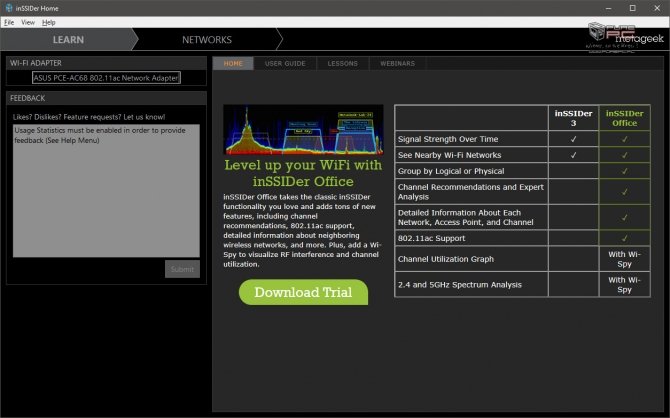Click the 'See Nearby Wi-Fi Networks' row label

[x=450, y=155]
